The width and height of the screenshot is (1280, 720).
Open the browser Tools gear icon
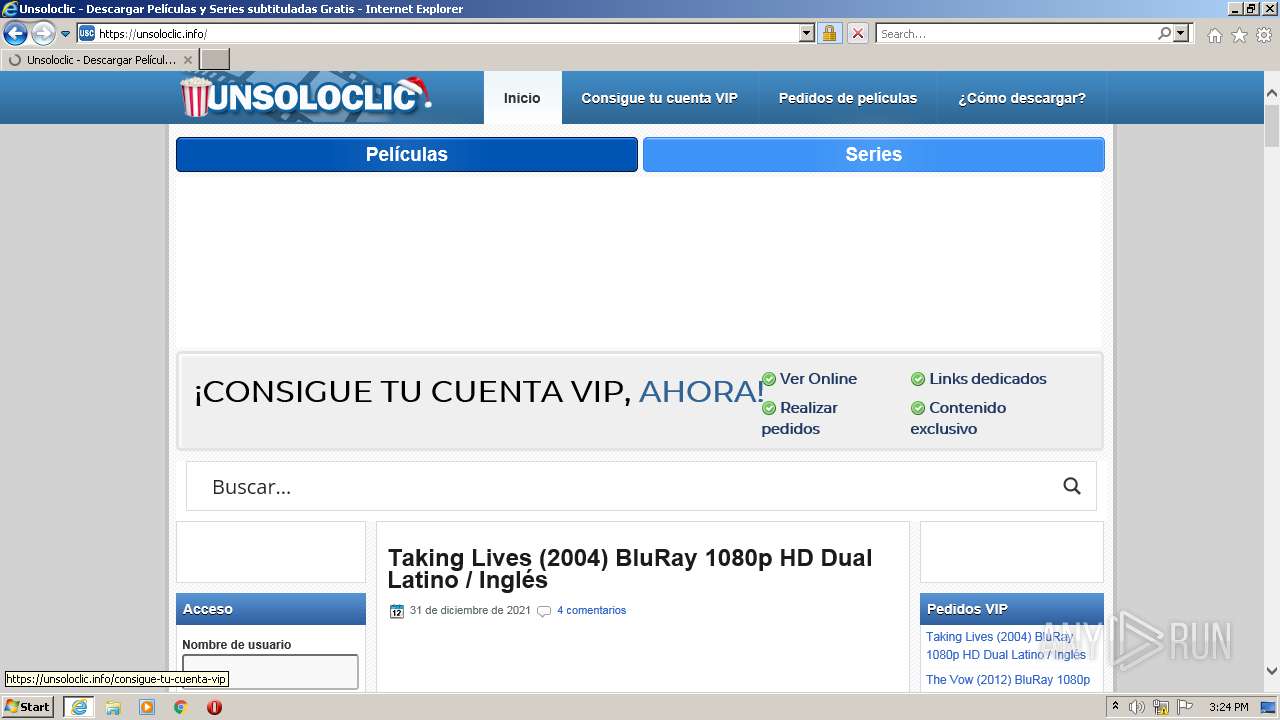click(1264, 35)
